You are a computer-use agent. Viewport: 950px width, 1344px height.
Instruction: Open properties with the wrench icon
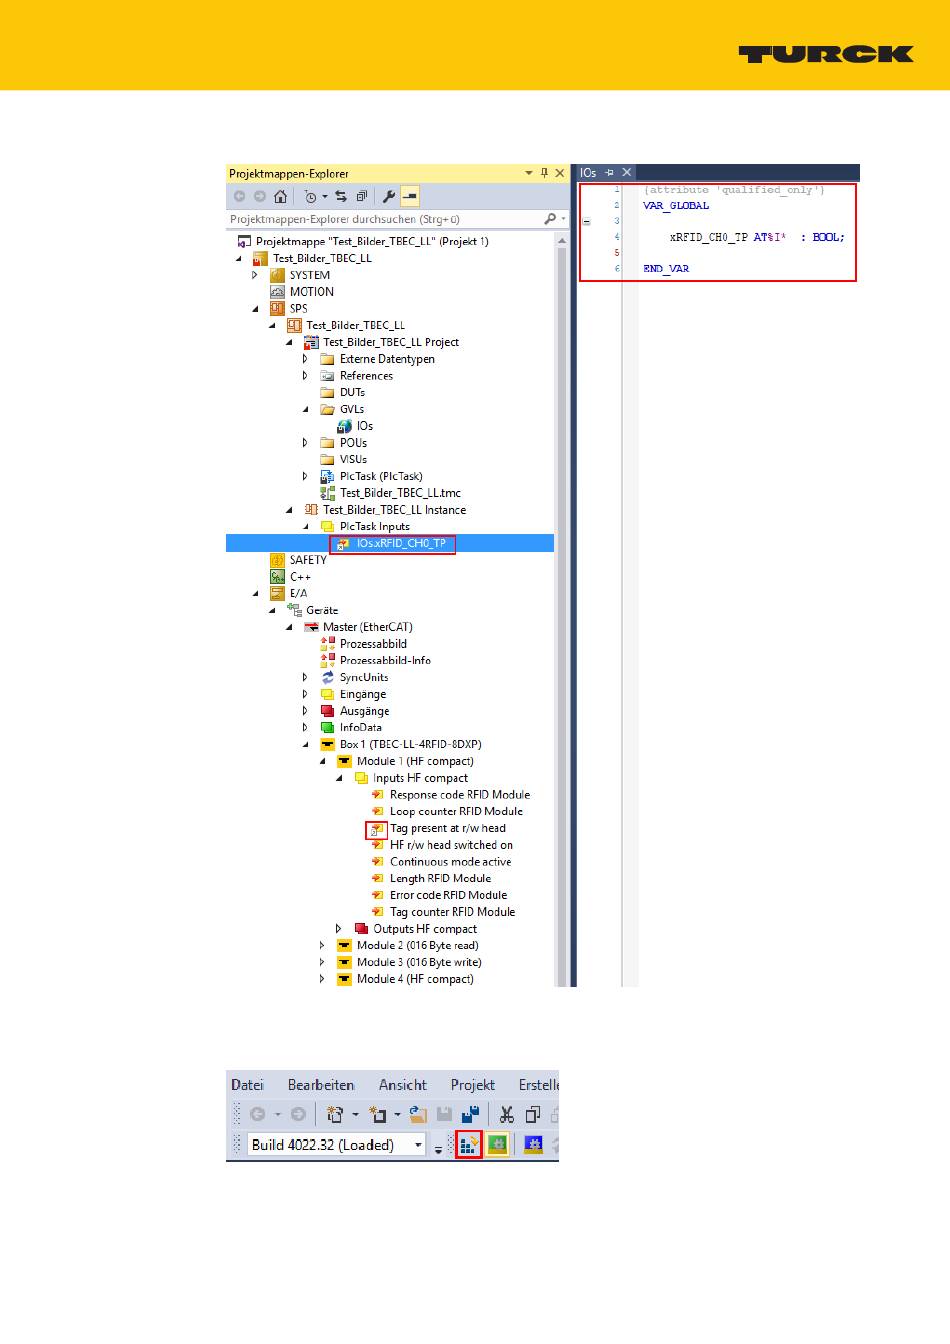pos(389,196)
